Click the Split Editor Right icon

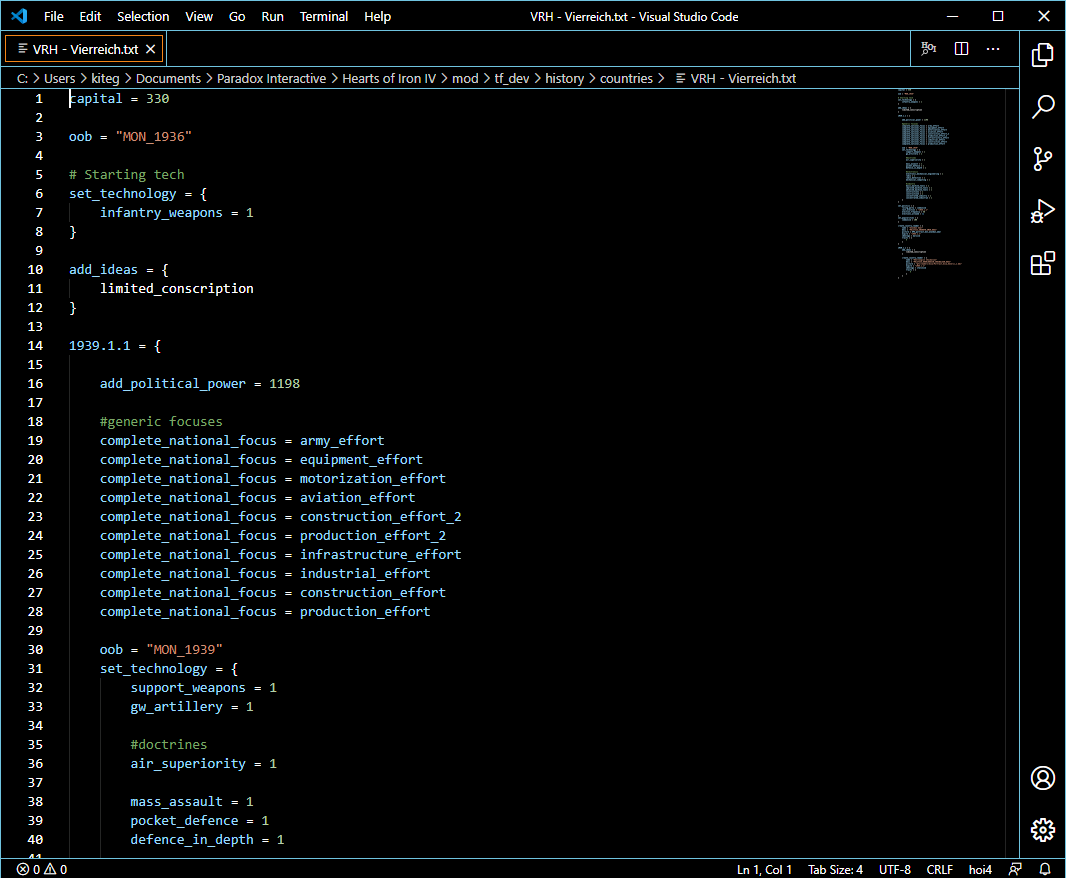tap(961, 49)
